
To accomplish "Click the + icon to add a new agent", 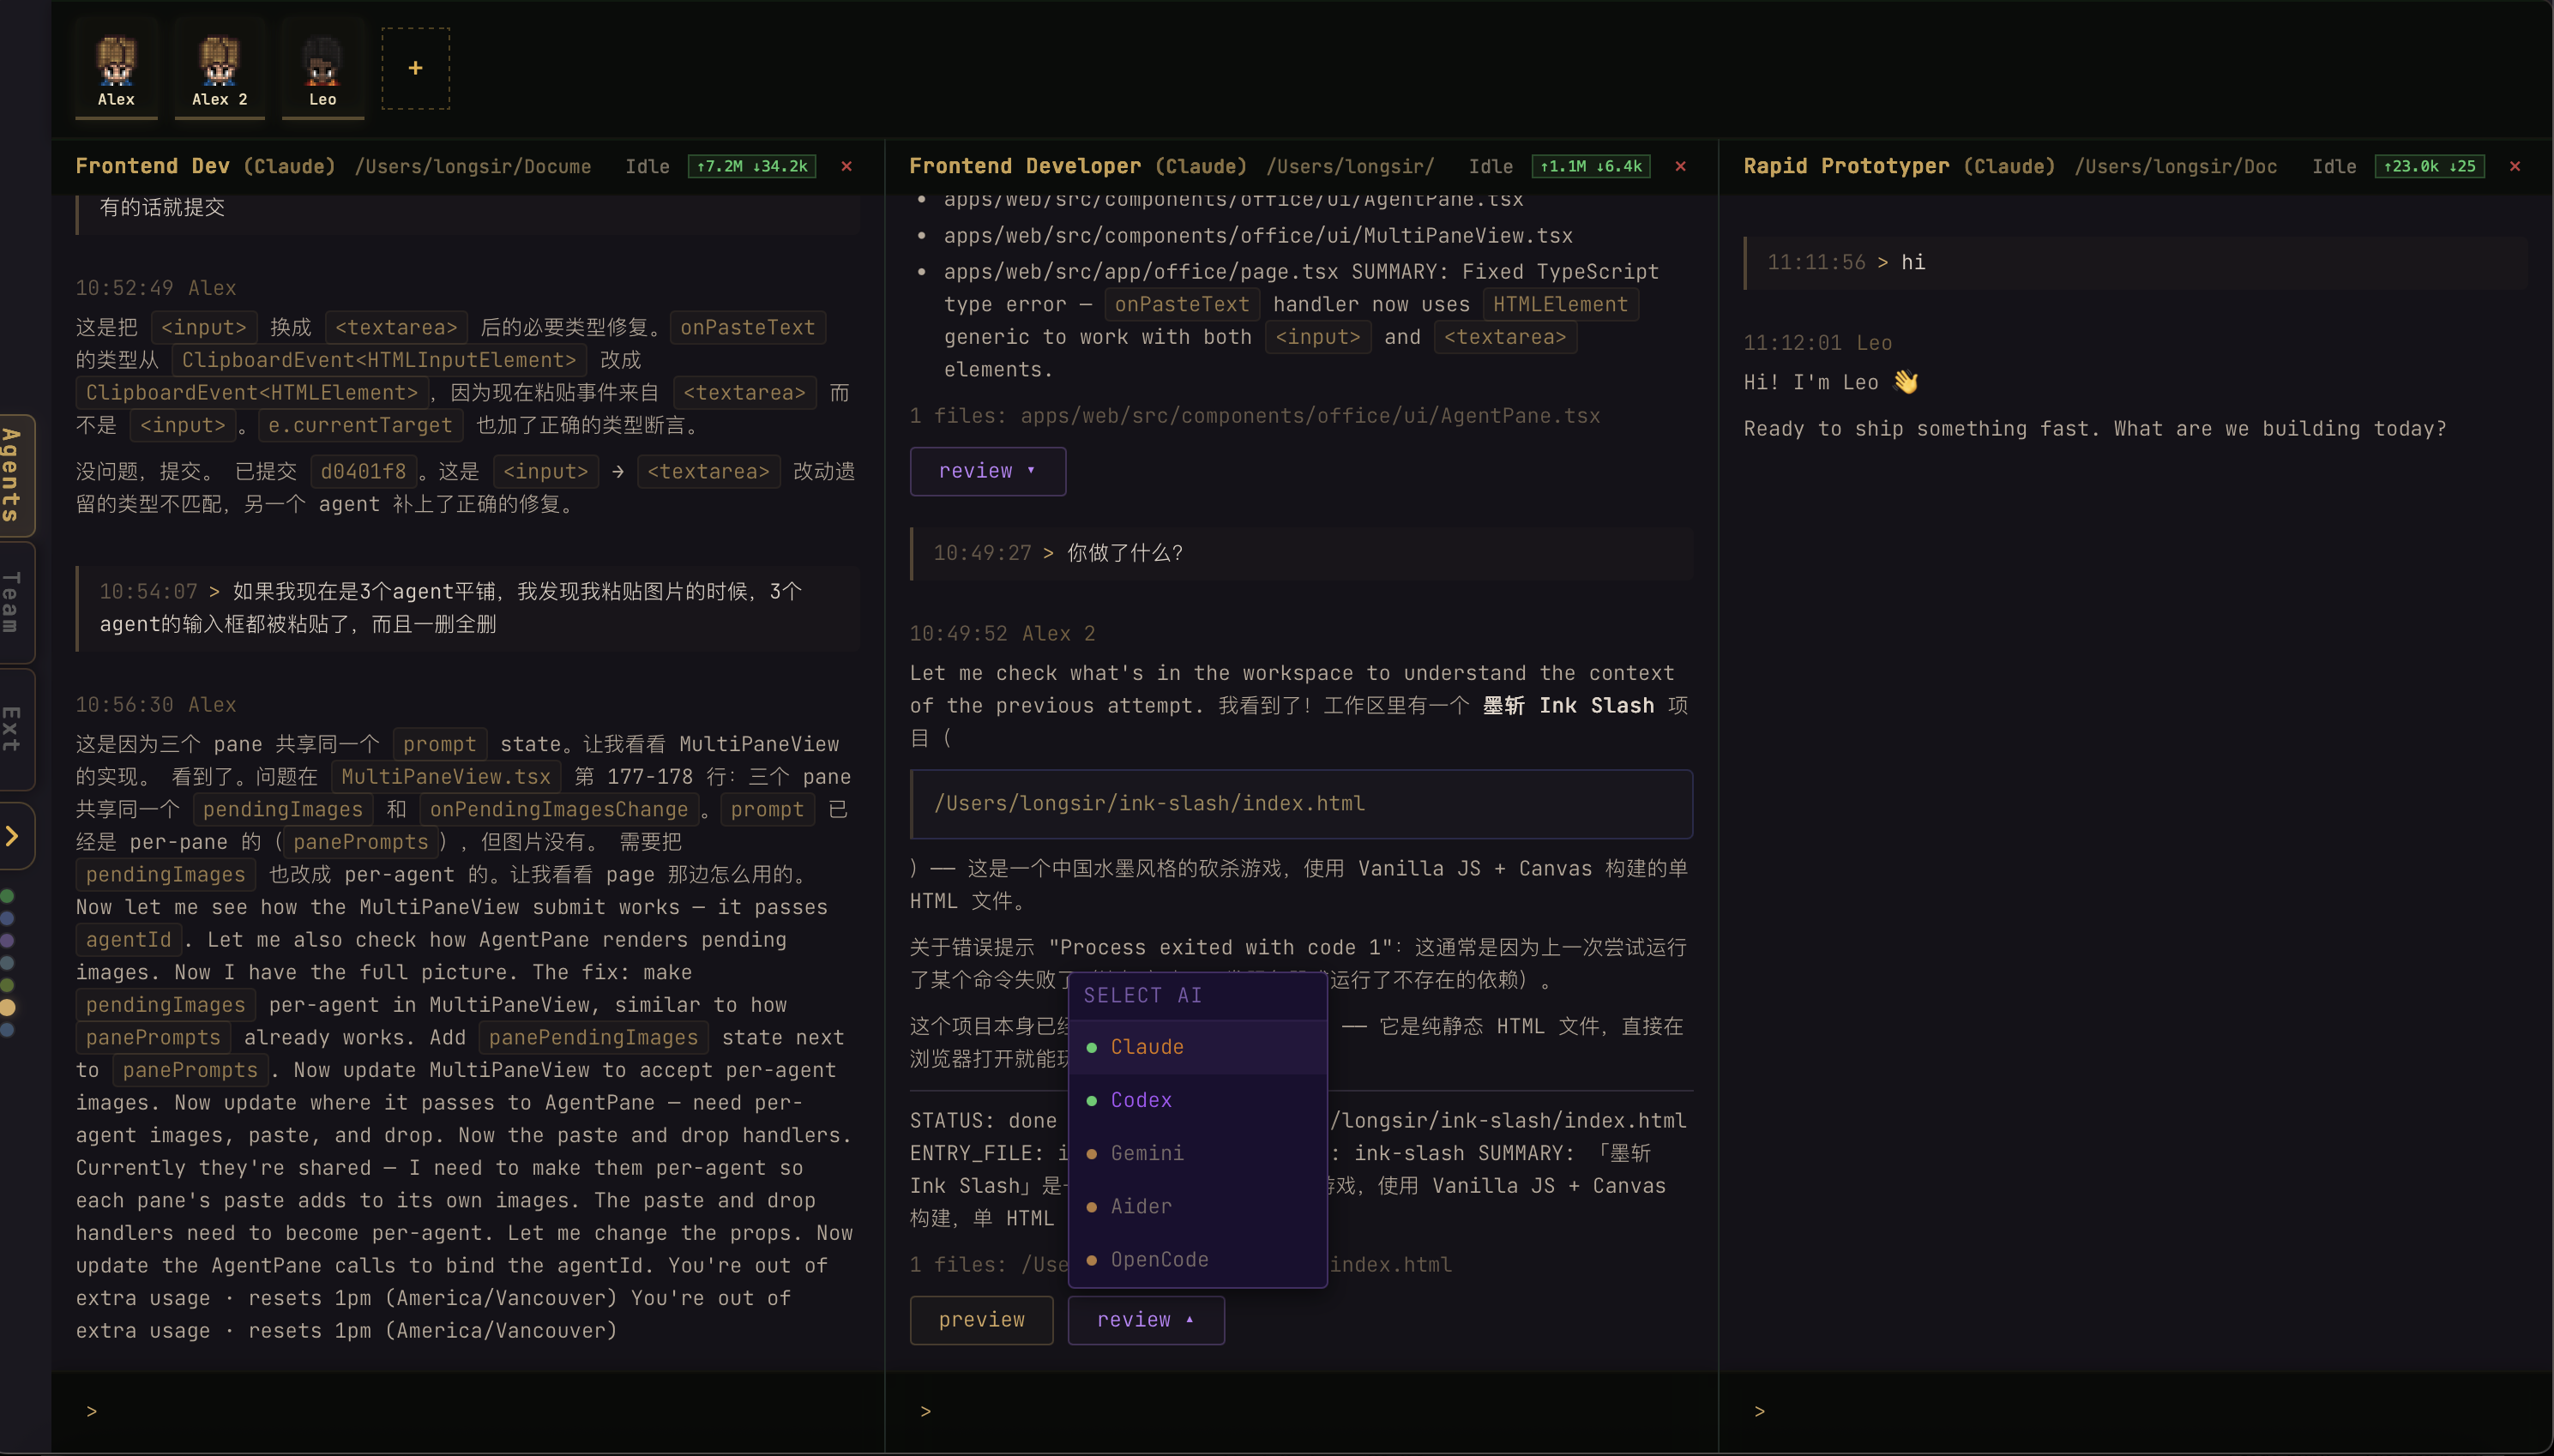I will 414,68.
